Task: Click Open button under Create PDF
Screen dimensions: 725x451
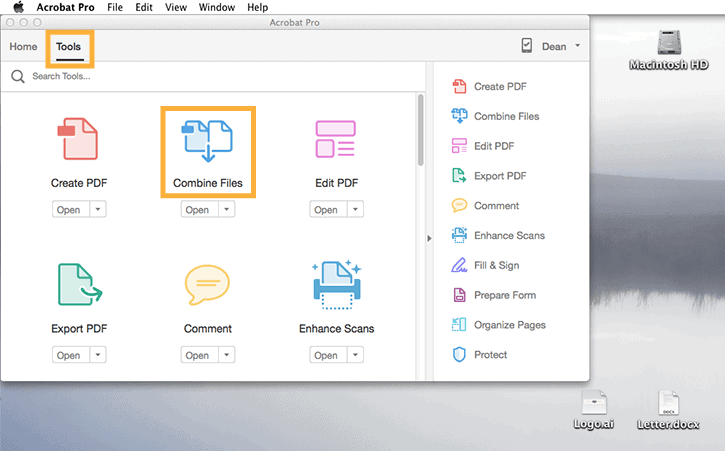Action: (71, 209)
